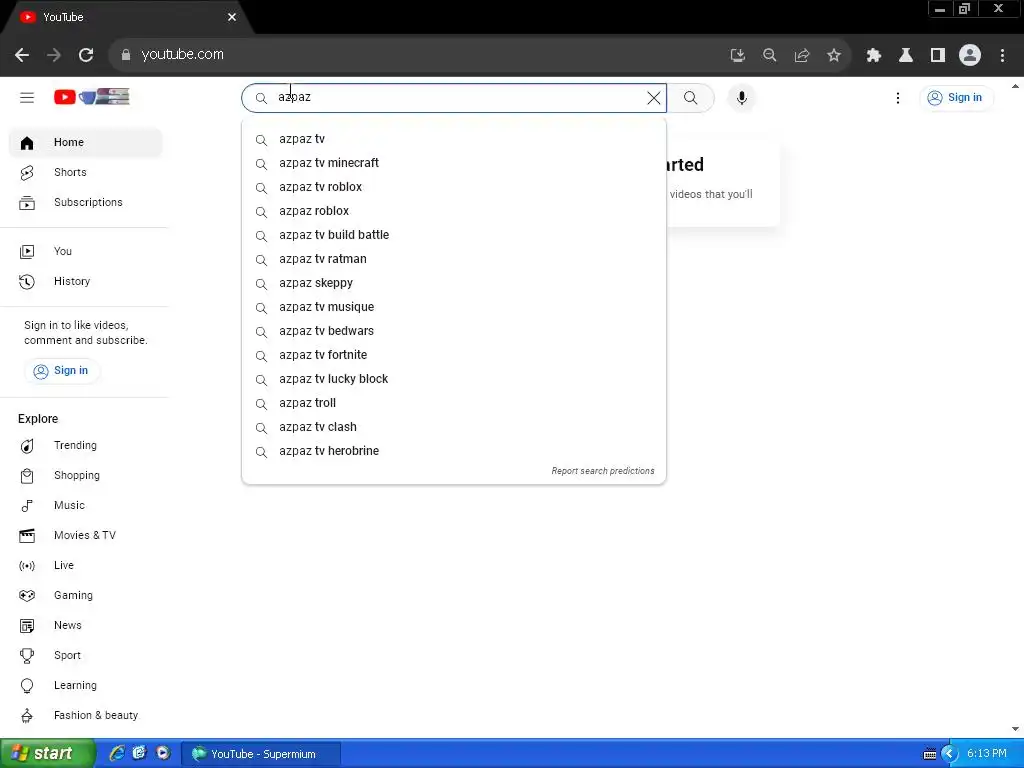Open Trending under Explore

[x=86, y=445]
